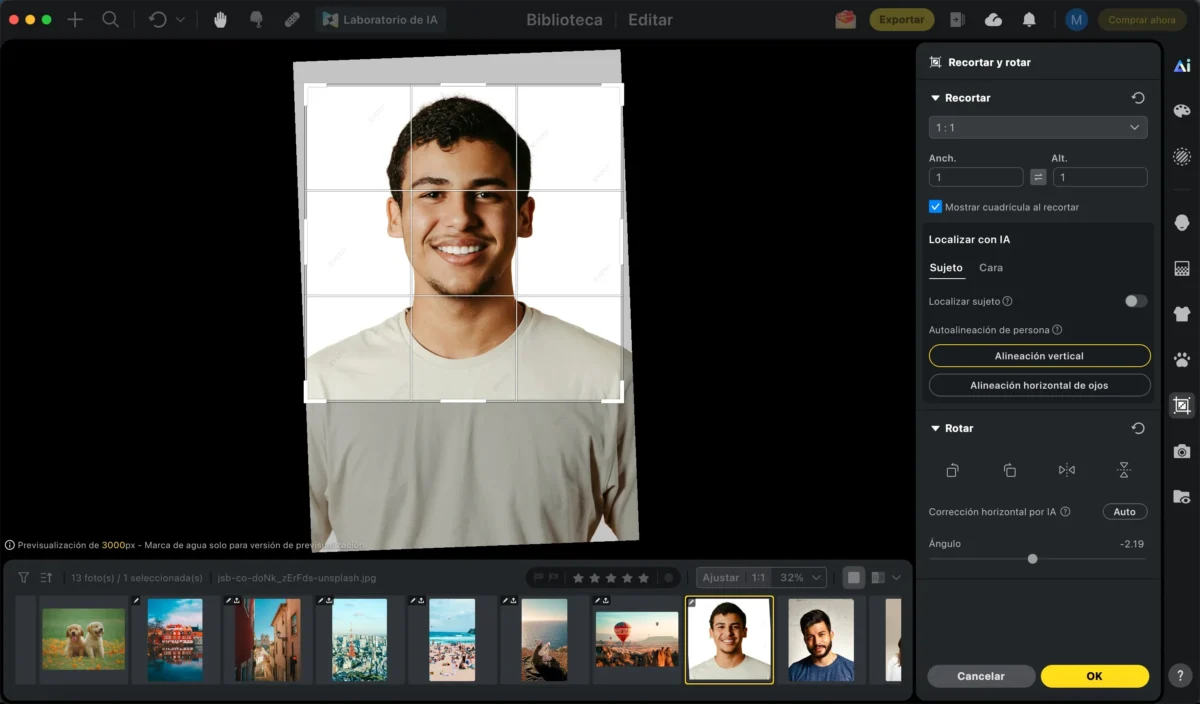1200x704 pixels.
Task: Click the swap width and height icon
Action: click(1038, 177)
